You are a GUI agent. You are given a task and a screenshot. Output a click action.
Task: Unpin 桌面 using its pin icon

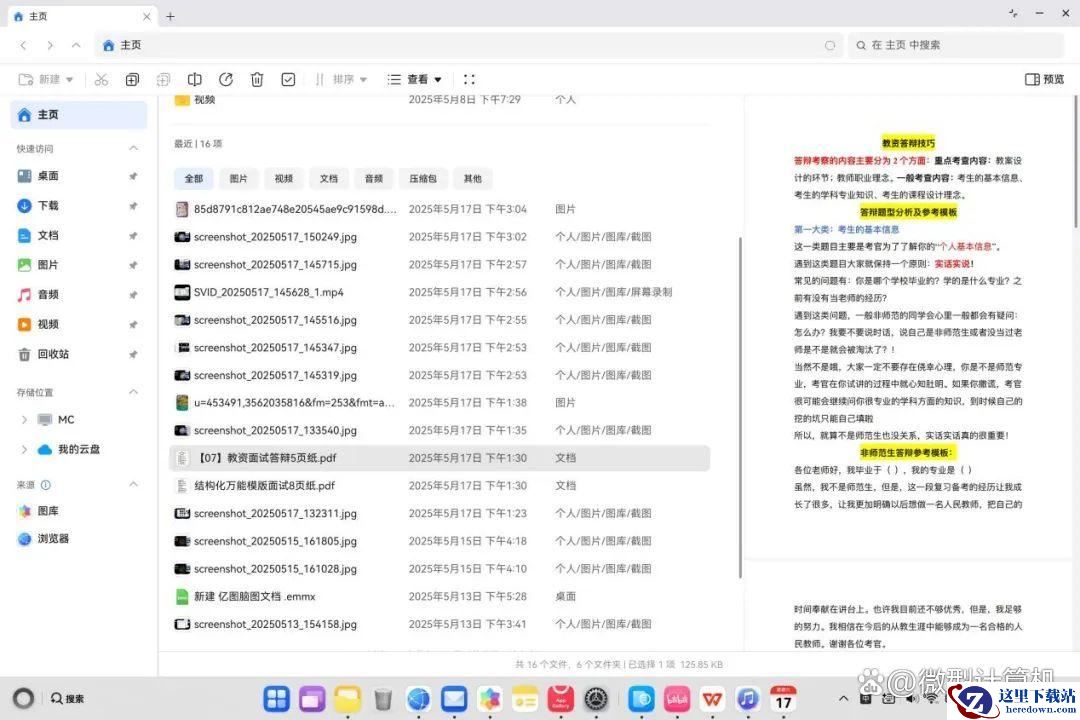(x=133, y=176)
